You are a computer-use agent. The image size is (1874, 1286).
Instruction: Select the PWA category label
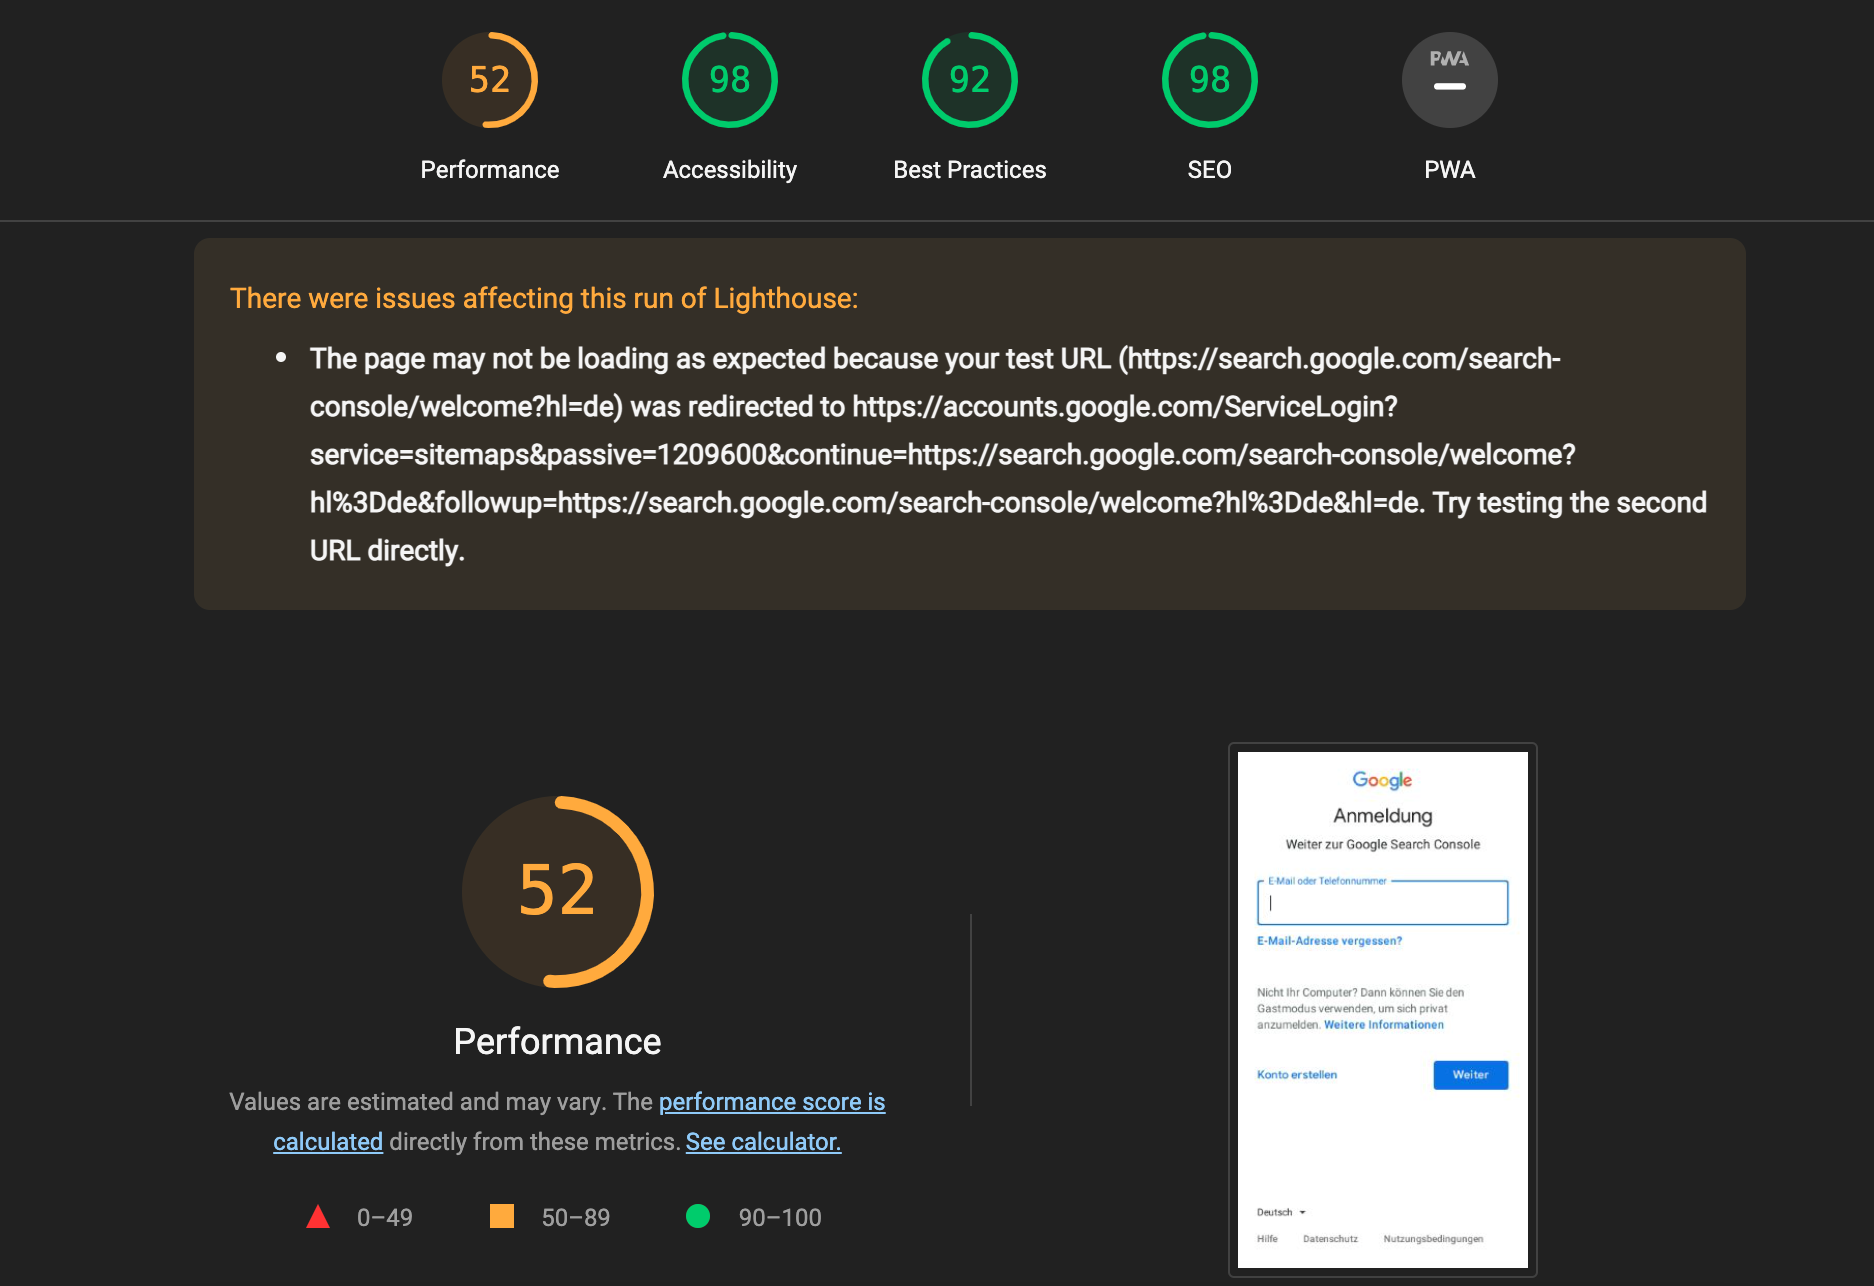coord(1449,170)
